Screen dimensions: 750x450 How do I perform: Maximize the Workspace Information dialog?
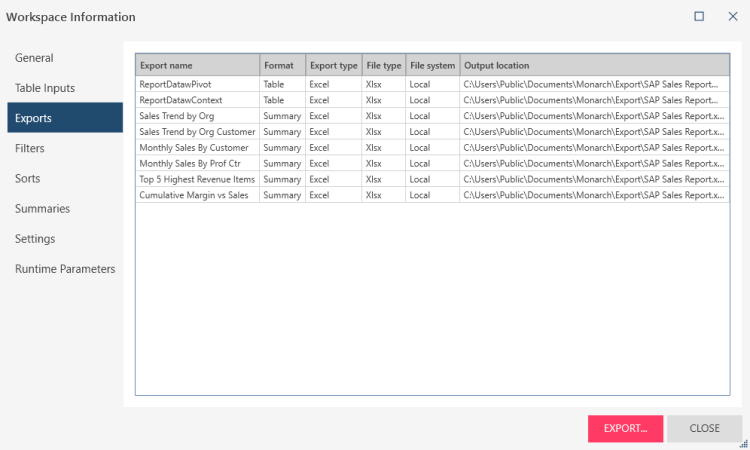pos(699,16)
